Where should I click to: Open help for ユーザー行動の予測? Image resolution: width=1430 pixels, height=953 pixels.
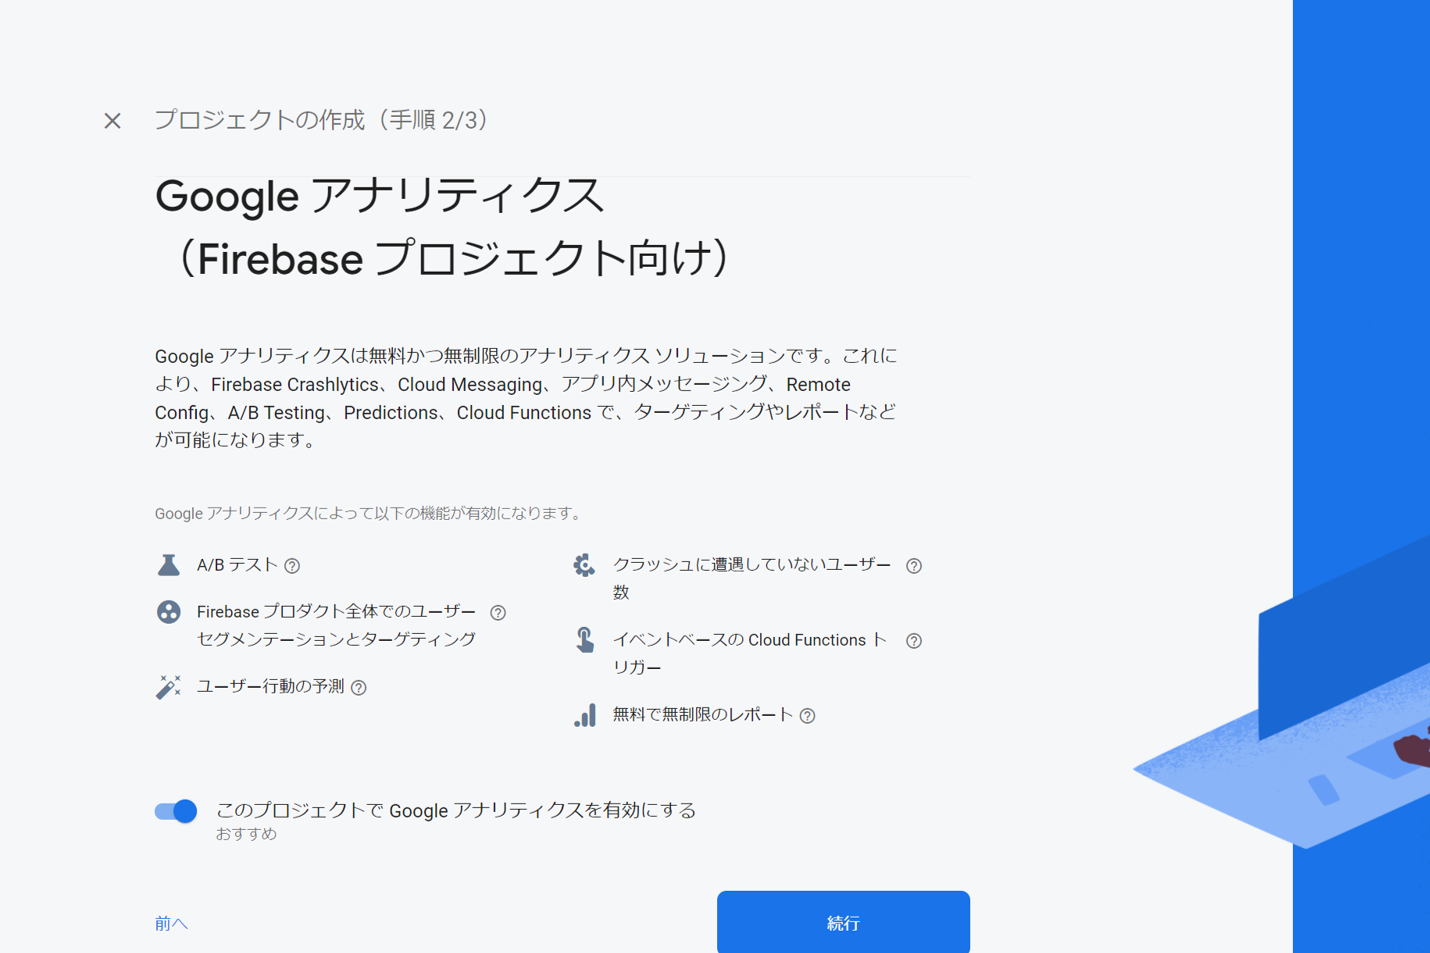tap(361, 687)
